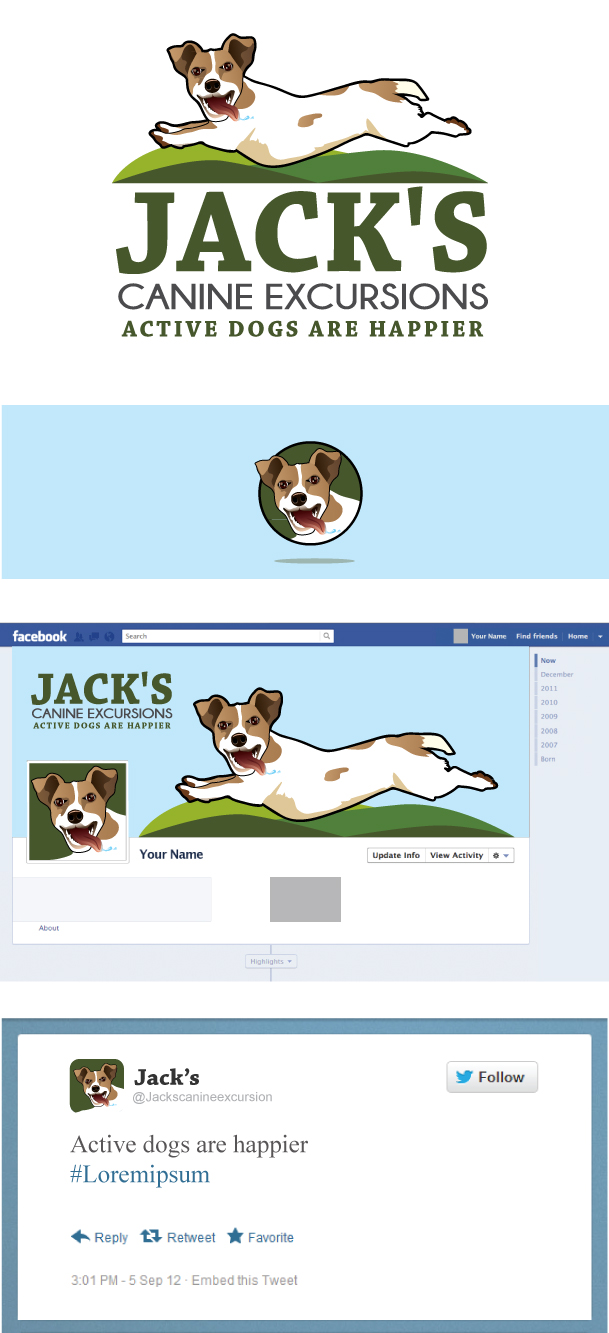Click the facebook logo in header
The height and width of the screenshot is (1333, 609).
point(40,636)
